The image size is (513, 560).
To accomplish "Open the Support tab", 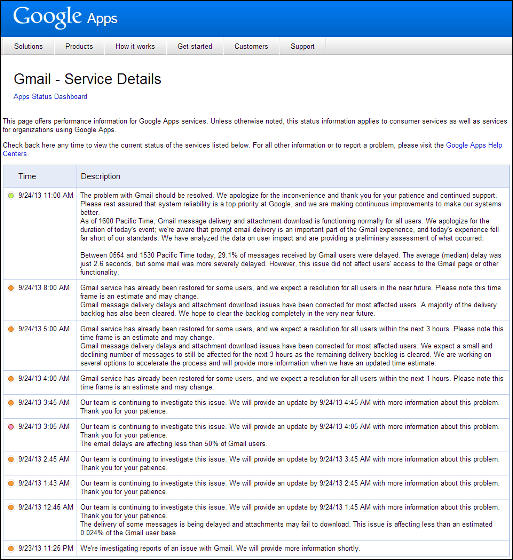I will [303, 46].
